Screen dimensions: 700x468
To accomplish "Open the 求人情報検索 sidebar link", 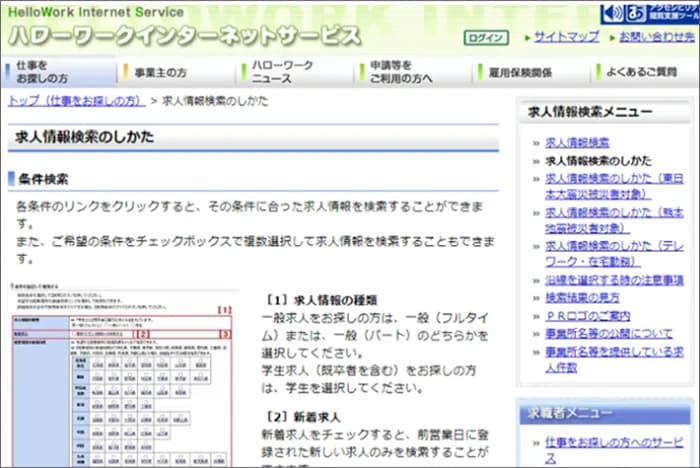I will click(x=577, y=142).
